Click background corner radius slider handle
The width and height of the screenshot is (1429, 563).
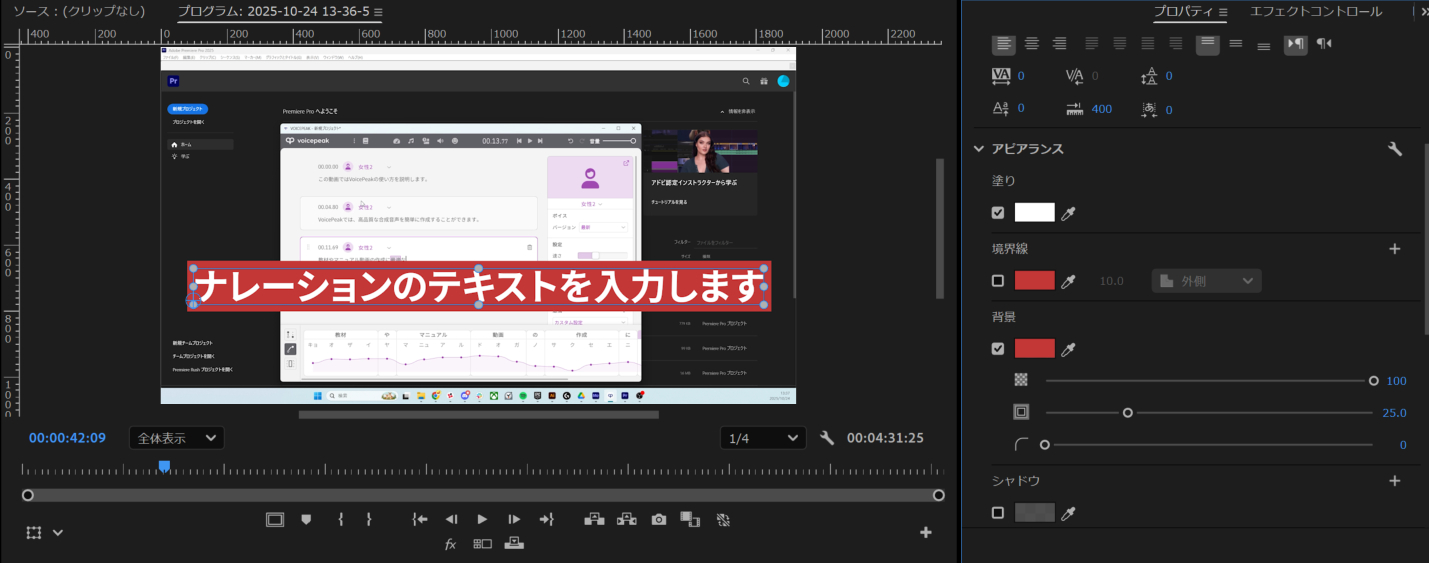[1045, 445]
